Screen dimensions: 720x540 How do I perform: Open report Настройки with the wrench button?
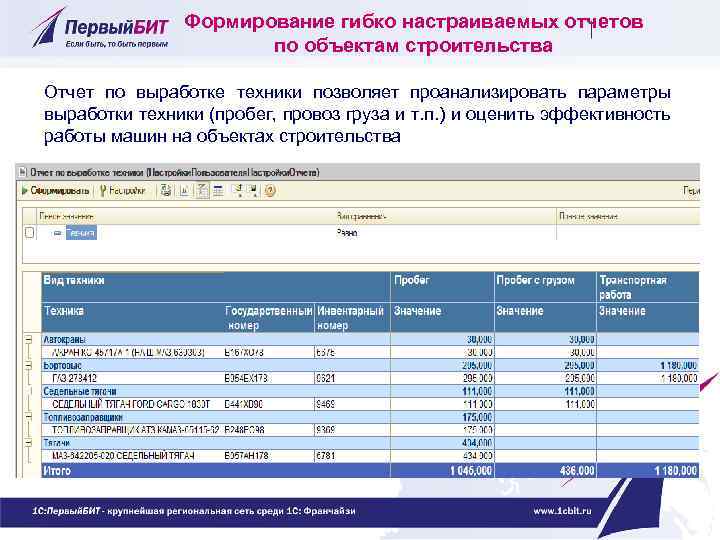(x=123, y=191)
